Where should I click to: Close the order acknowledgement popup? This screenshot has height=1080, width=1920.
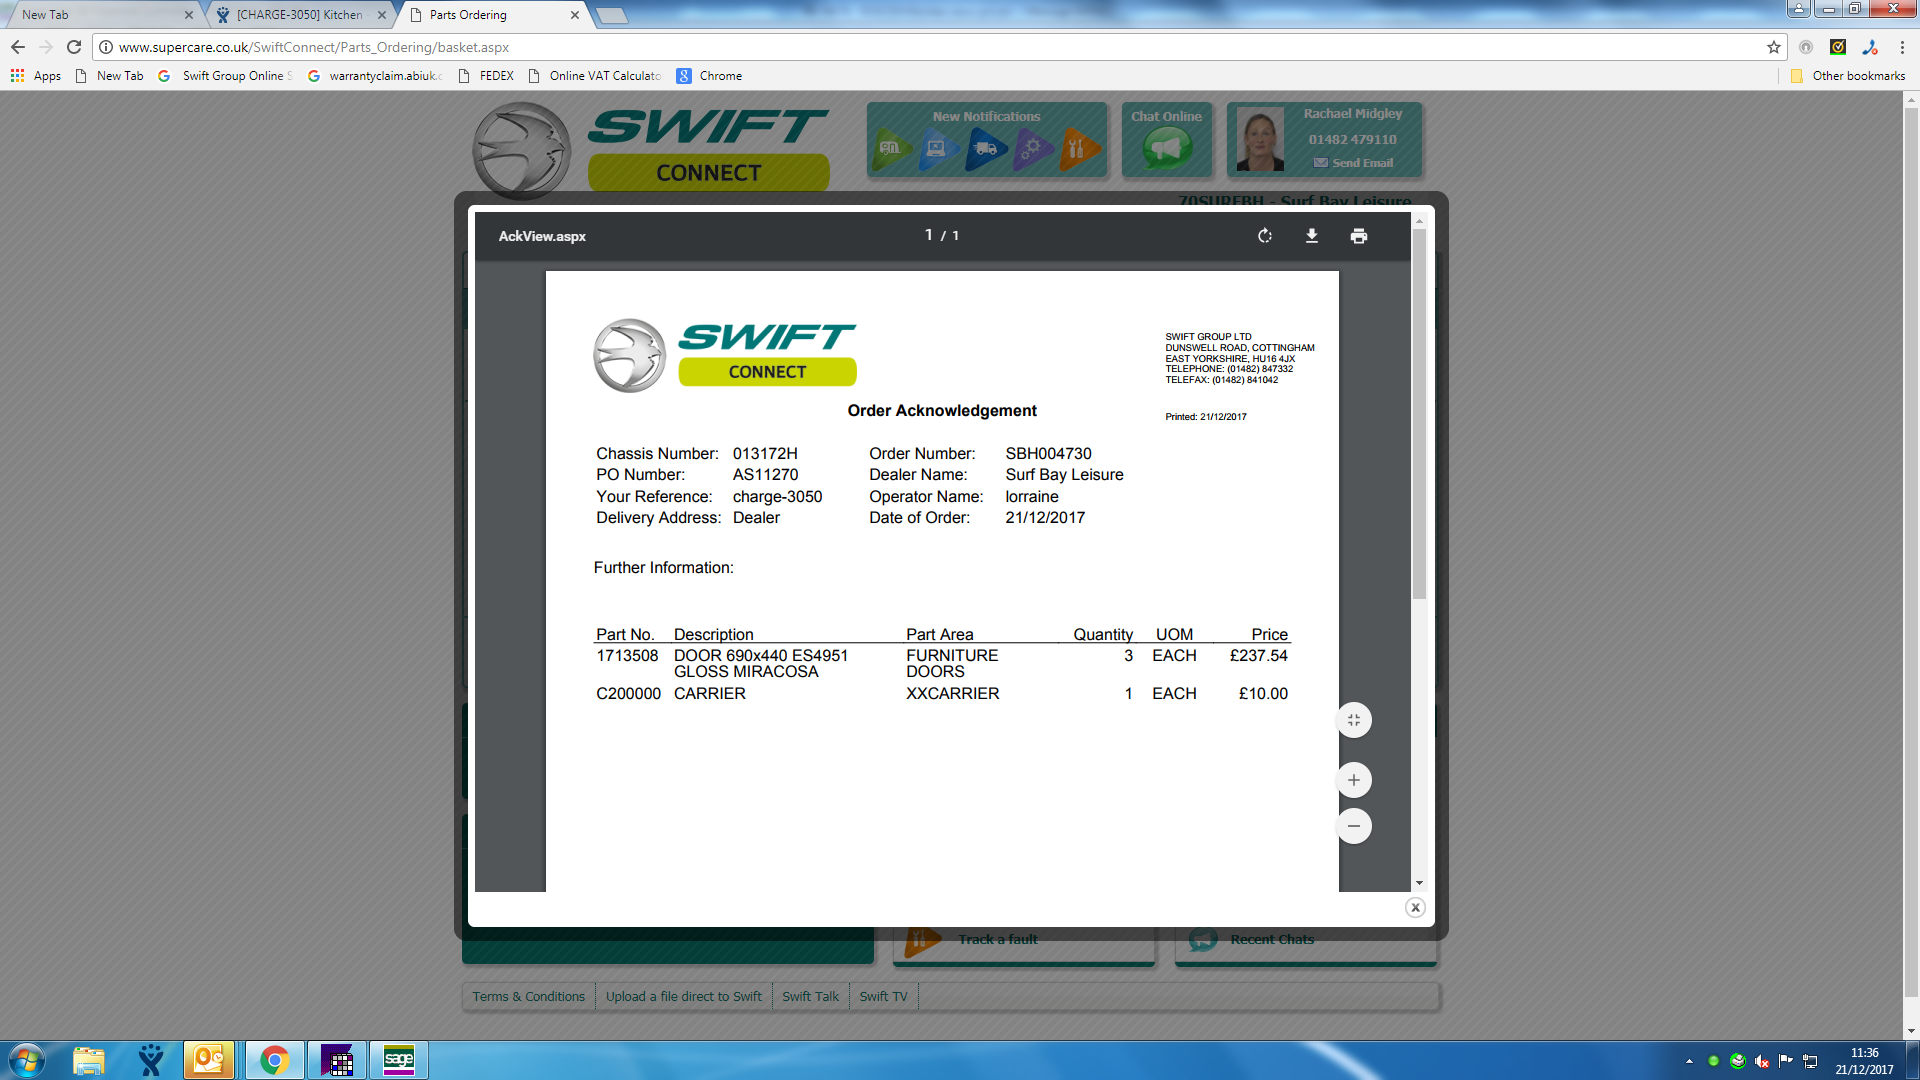coord(1414,907)
